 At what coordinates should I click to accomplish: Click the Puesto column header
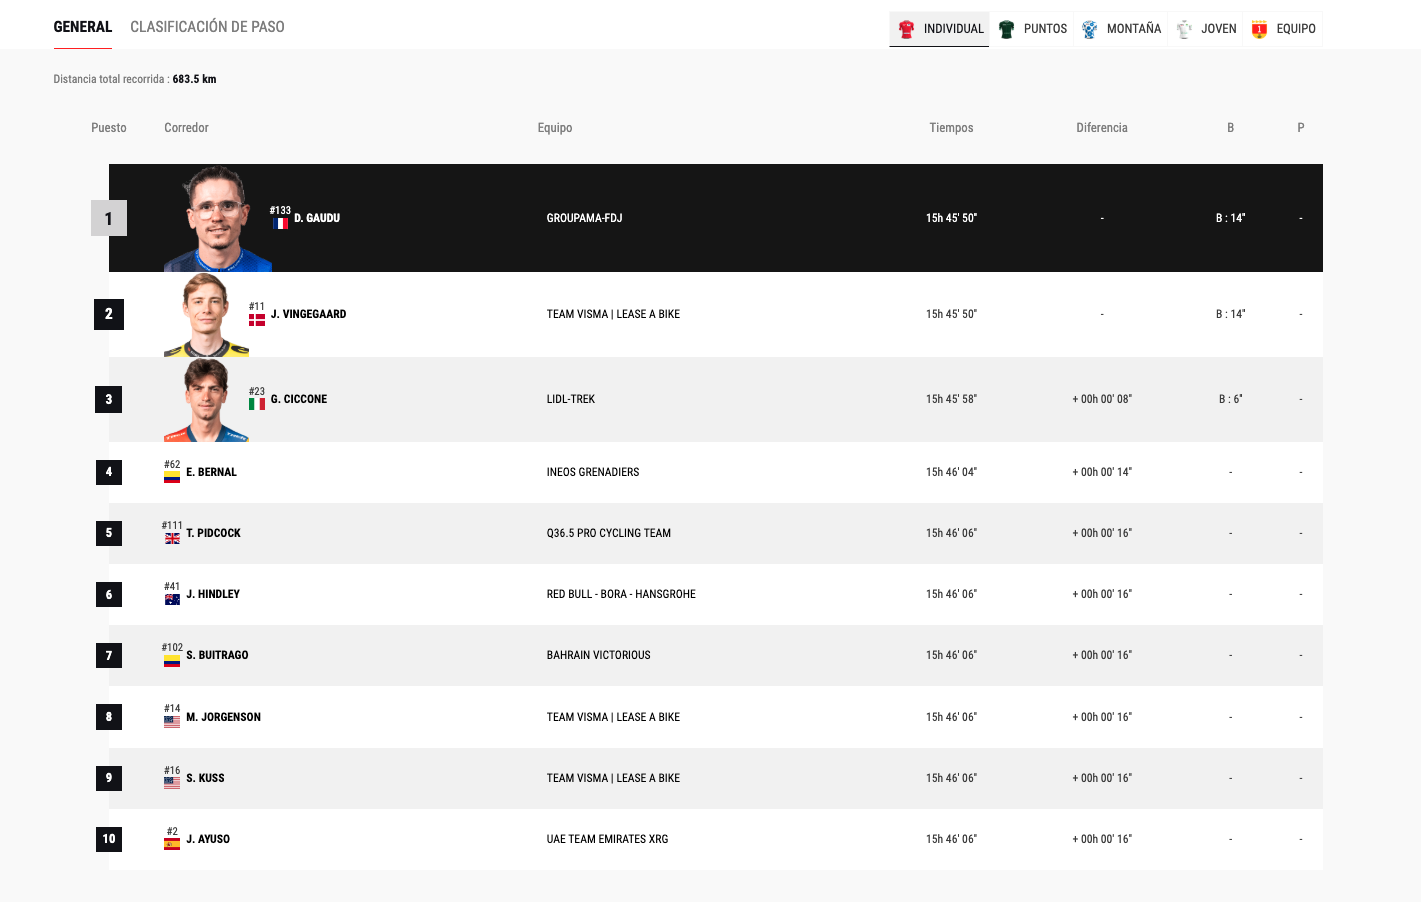point(109,128)
